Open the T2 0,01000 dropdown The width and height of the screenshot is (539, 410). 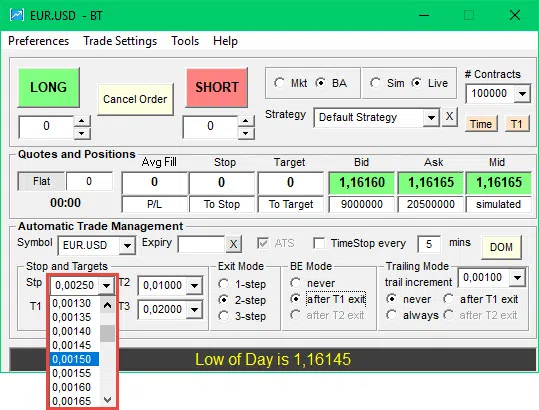194,285
